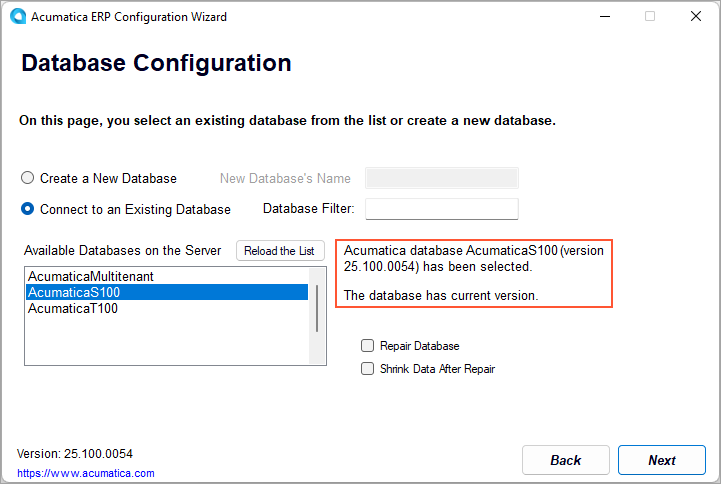Screen dimensions: 721x484
Task: Choose AcumaticaMultitenant from database list
Action: [x=90, y=276]
